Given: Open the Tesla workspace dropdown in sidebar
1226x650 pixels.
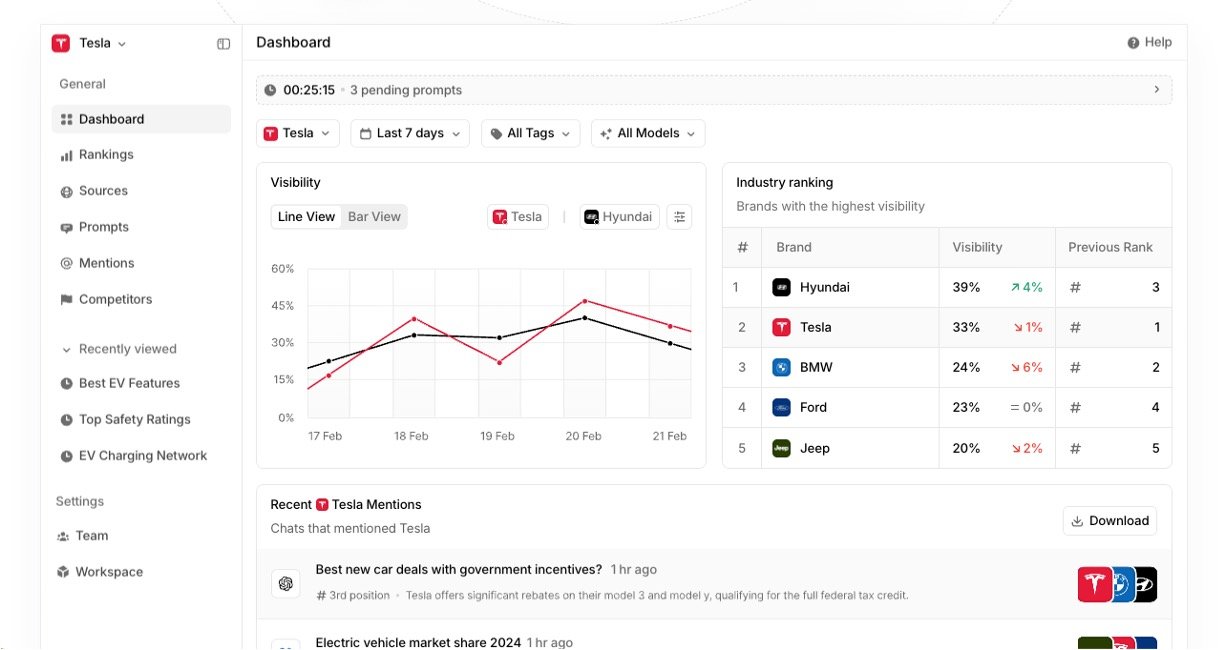Looking at the screenshot, I should (x=90, y=43).
